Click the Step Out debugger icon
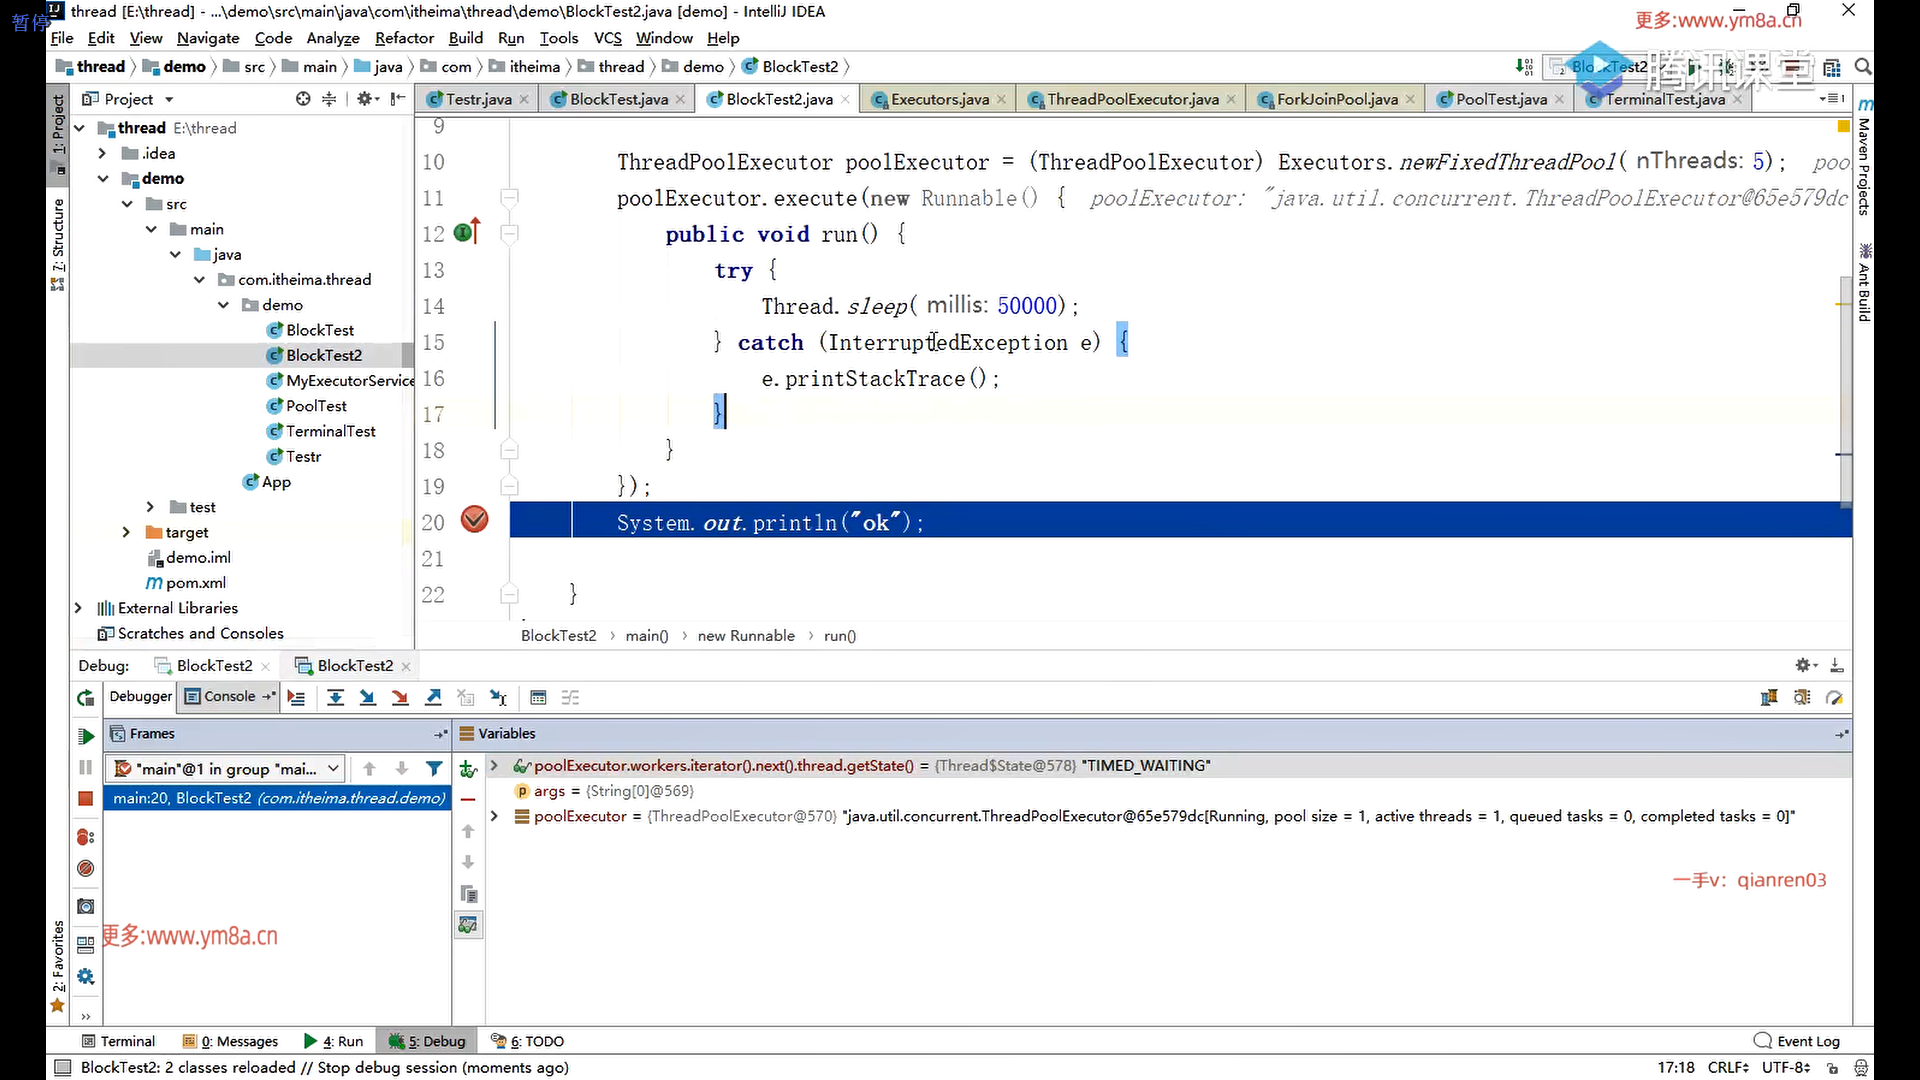Image resolution: width=1920 pixels, height=1080 pixels. (x=433, y=698)
